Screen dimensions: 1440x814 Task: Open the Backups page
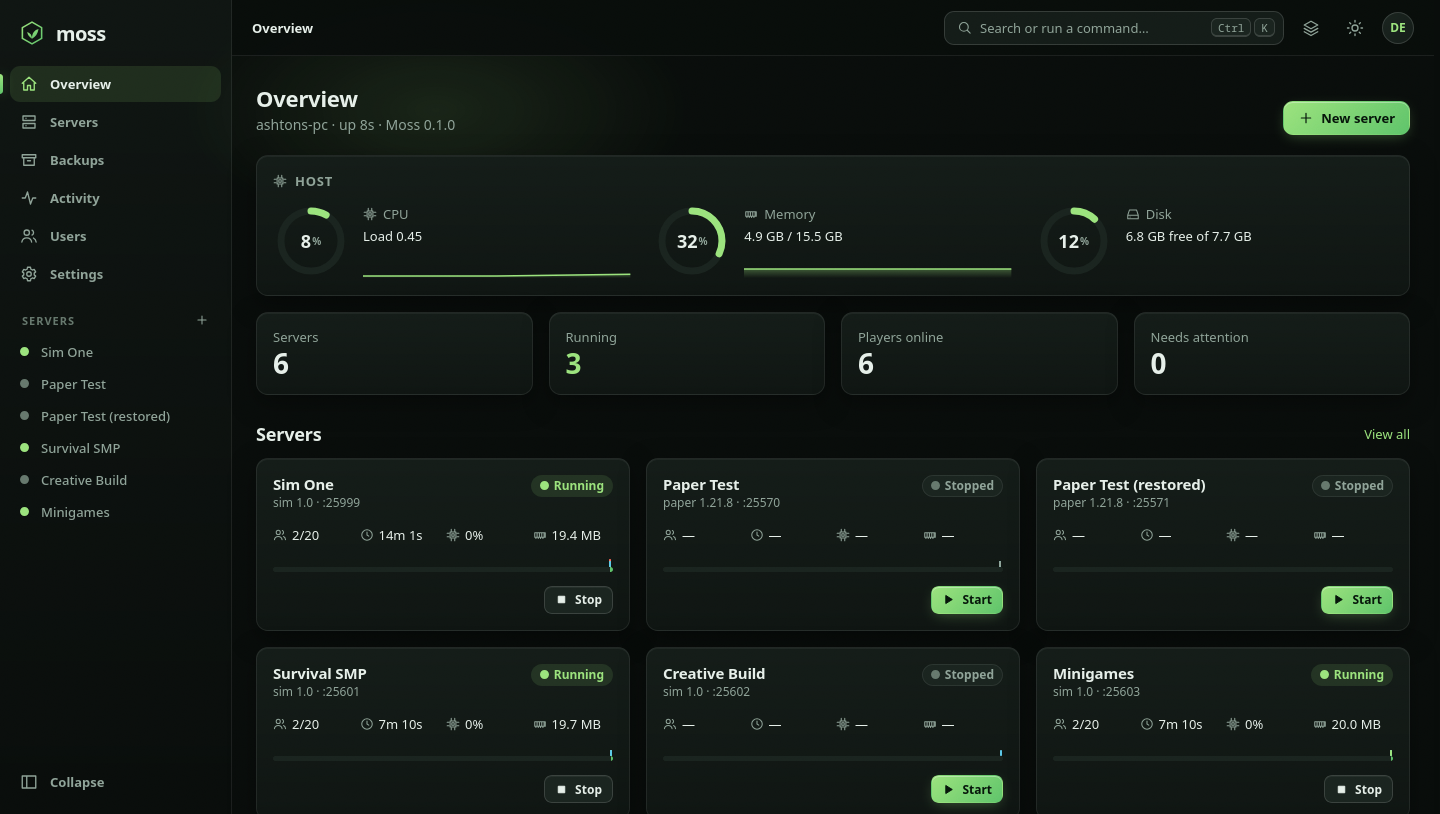(115, 160)
